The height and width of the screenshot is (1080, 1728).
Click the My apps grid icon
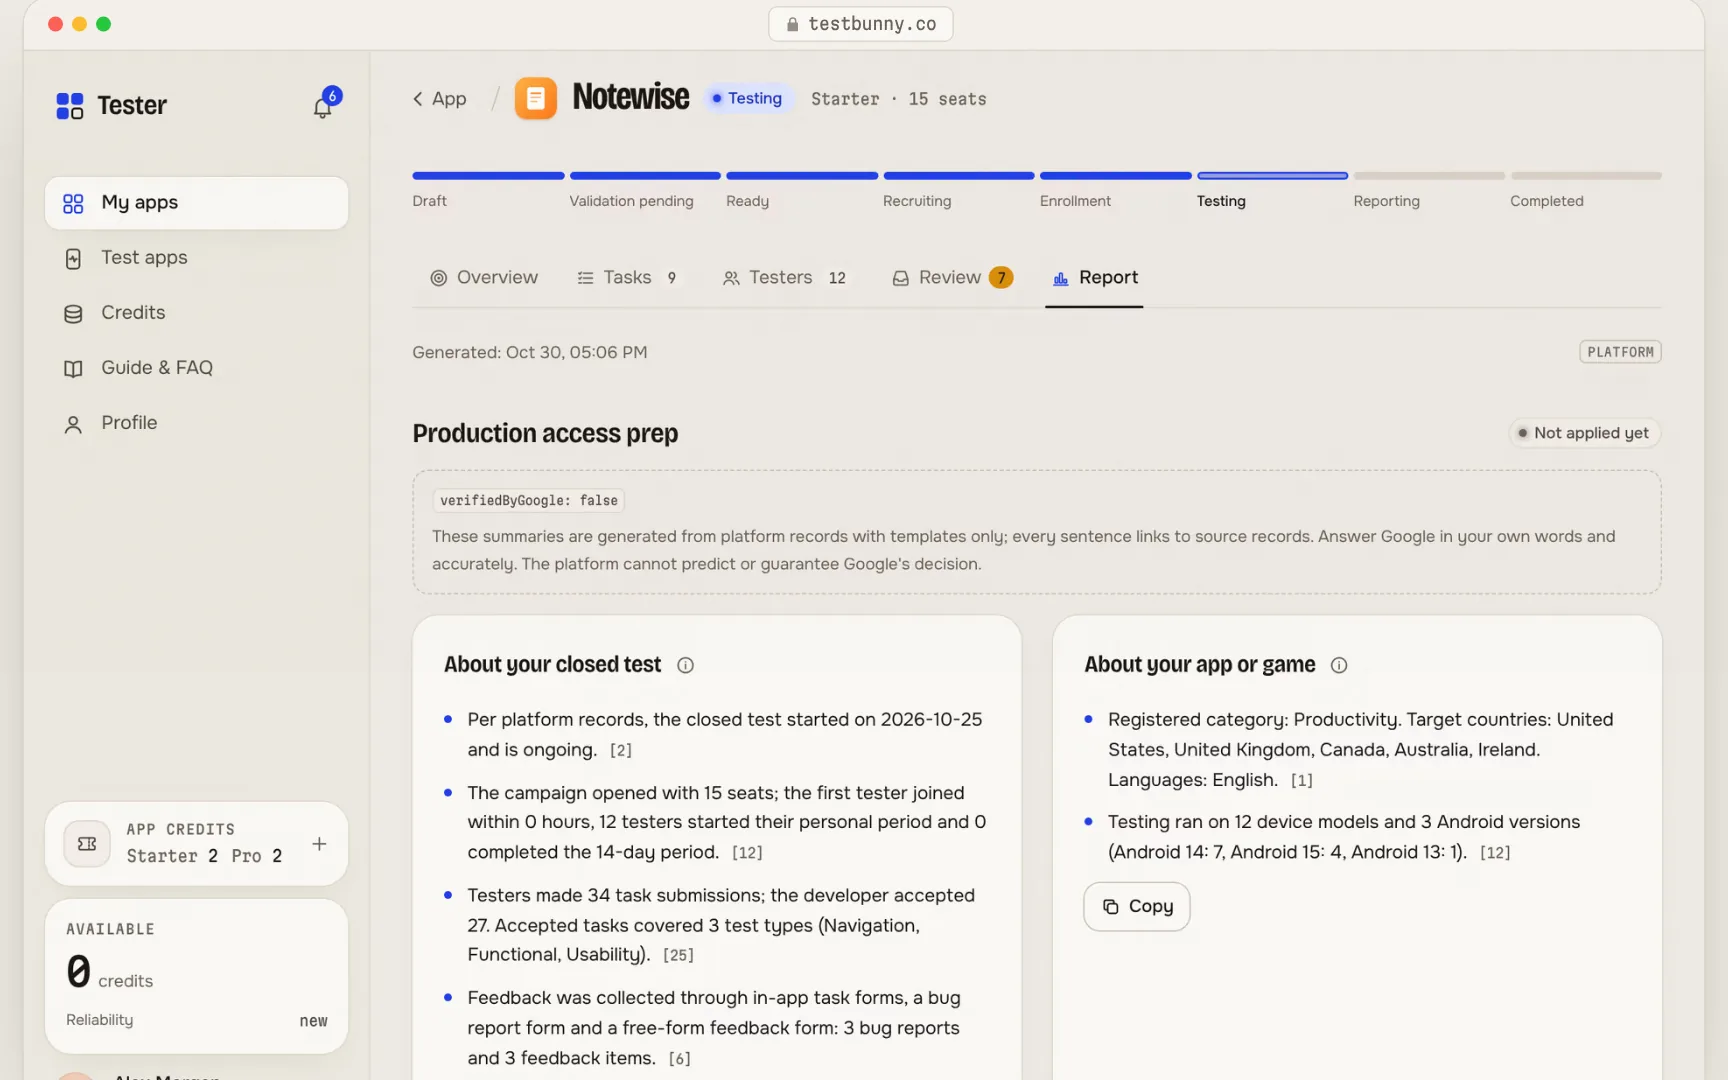[x=73, y=203]
